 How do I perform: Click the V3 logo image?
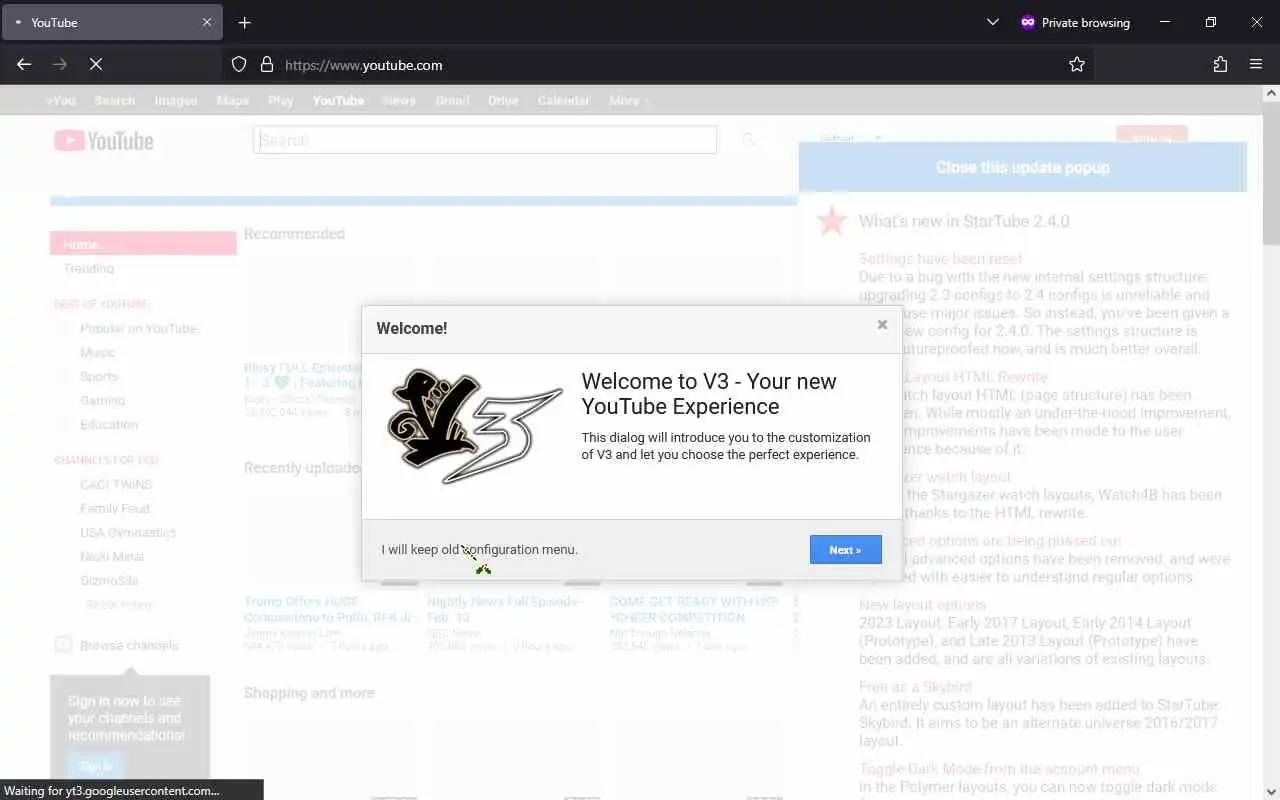pos(475,426)
